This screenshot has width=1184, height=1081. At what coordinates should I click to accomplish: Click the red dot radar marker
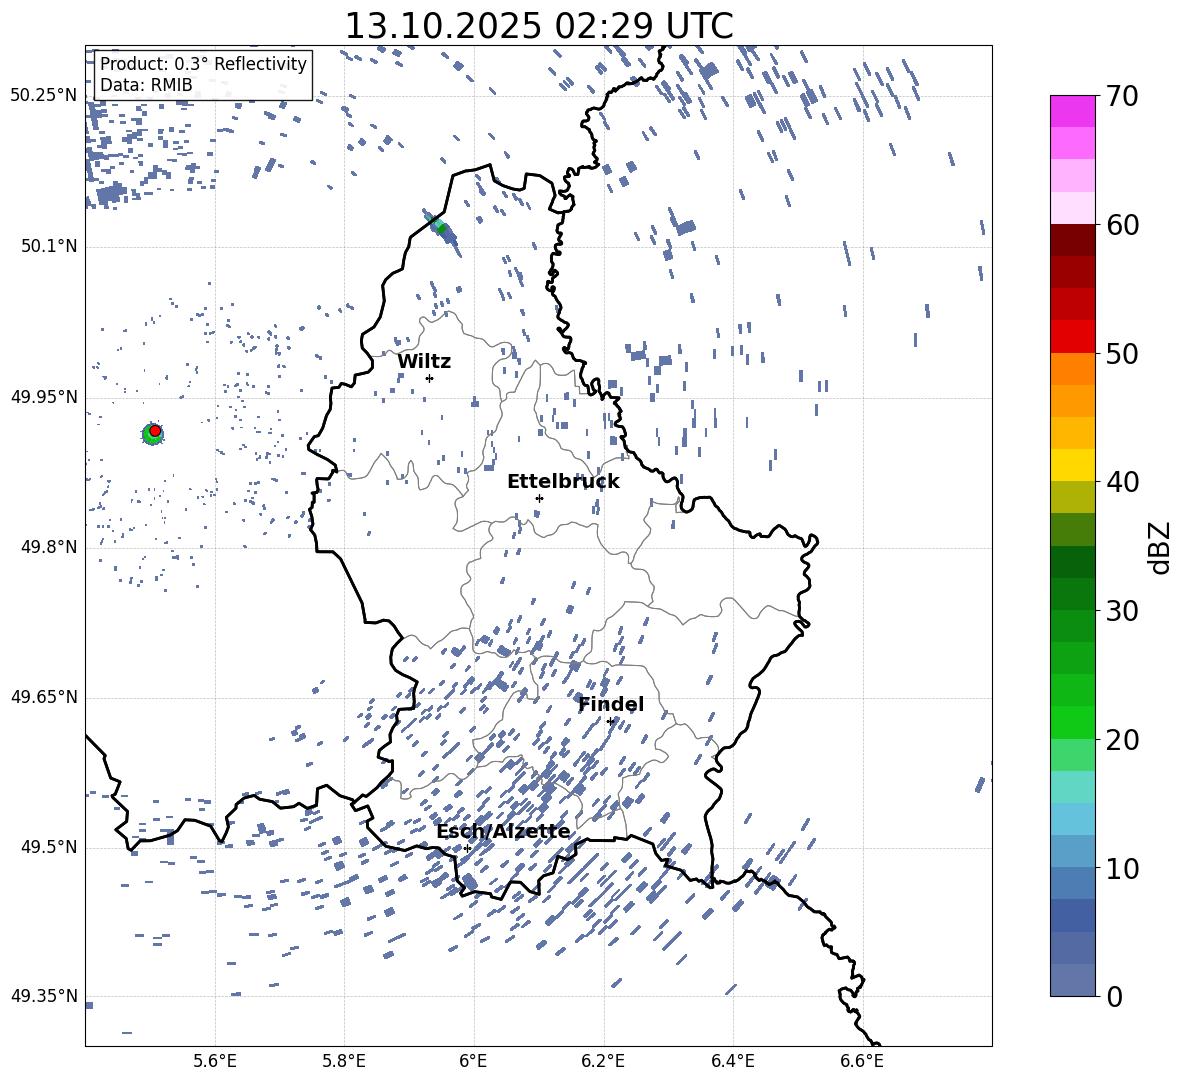(x=155, y=430)
